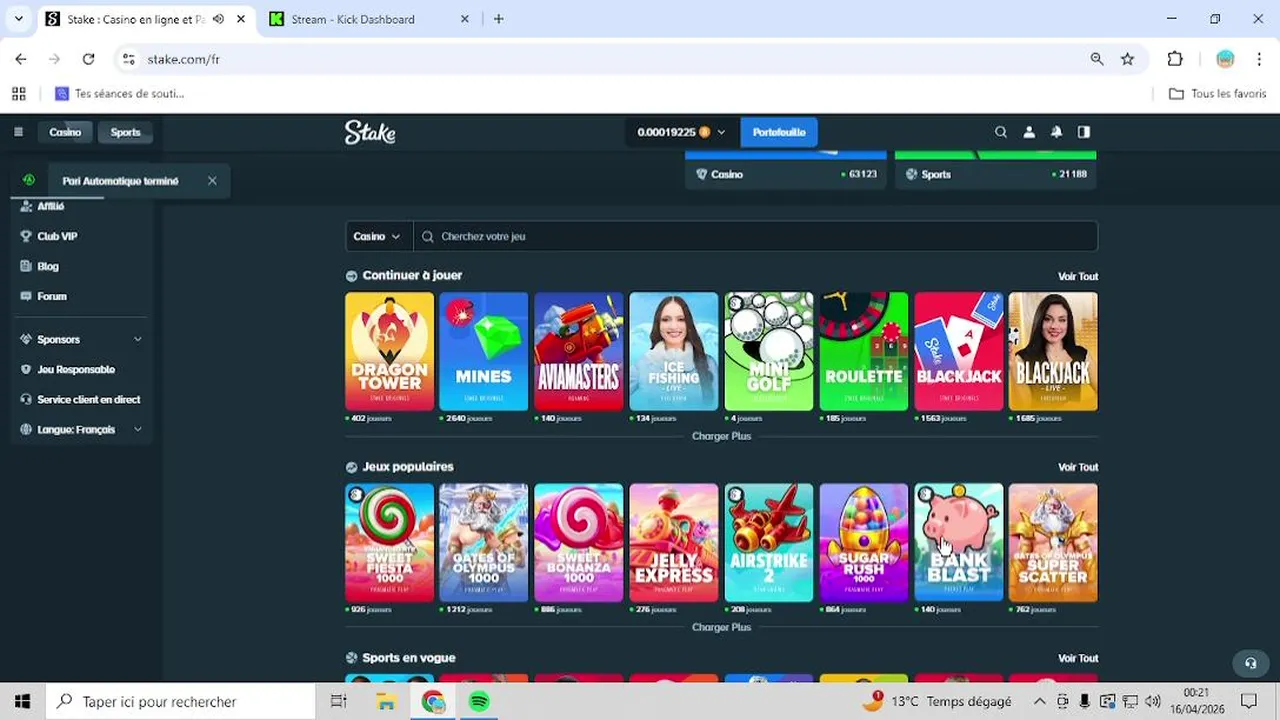The height and width of the screenshot is (720, 1280).
Task: Open the balance currency dropdown
Action: tap(681, 132)
